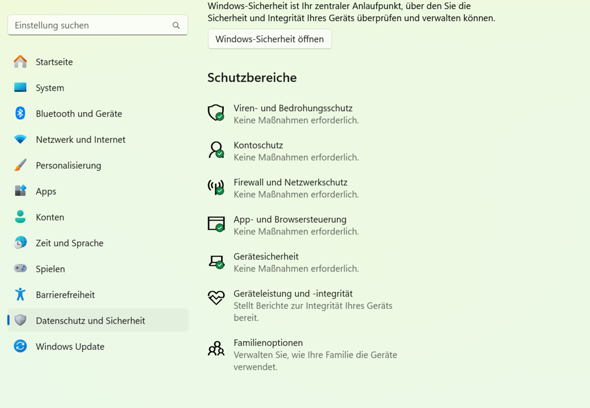Screen dimensions: 590x408
Task: Select Netzwerk und Internet
Action: click(x=98, y=140)
